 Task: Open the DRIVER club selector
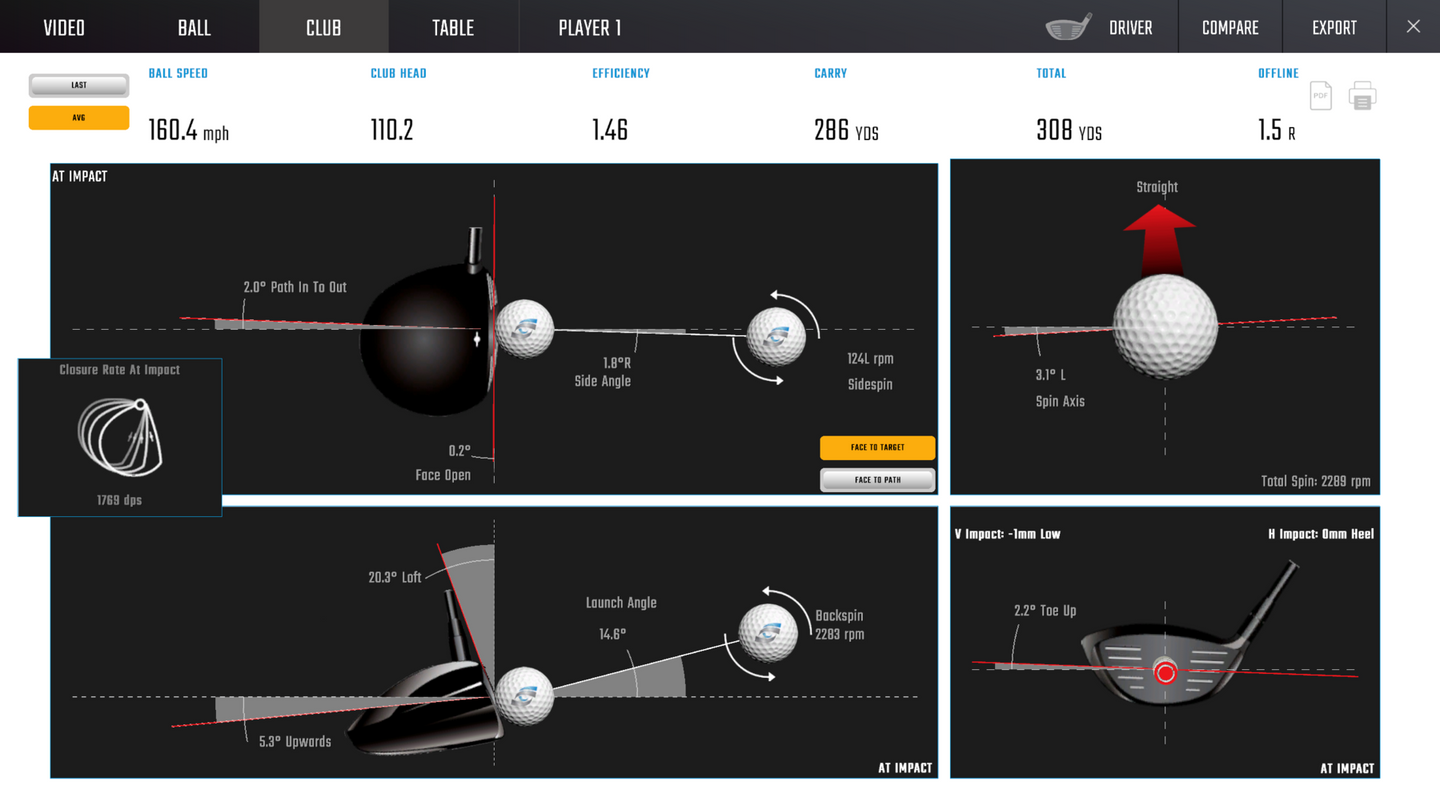[x=1130, y=28]
